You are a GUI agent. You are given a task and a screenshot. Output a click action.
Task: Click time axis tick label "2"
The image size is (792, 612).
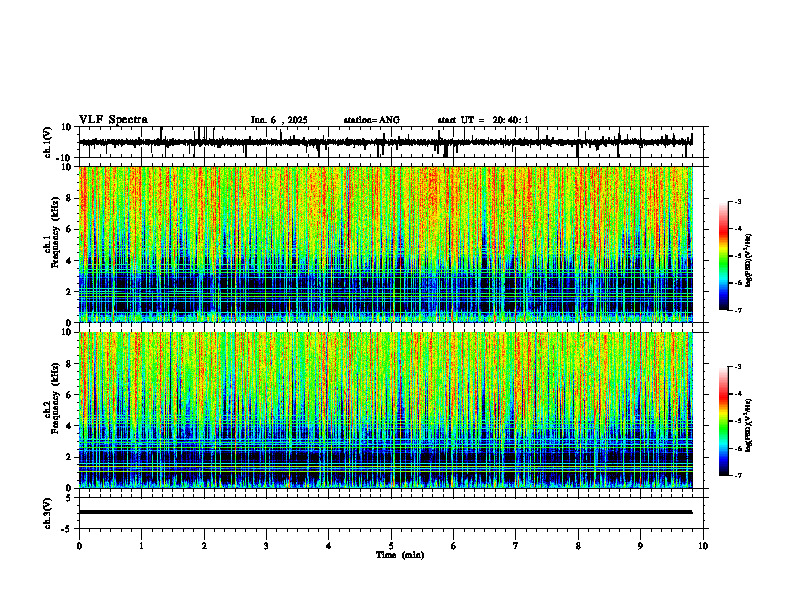click(x=204, y=546)
